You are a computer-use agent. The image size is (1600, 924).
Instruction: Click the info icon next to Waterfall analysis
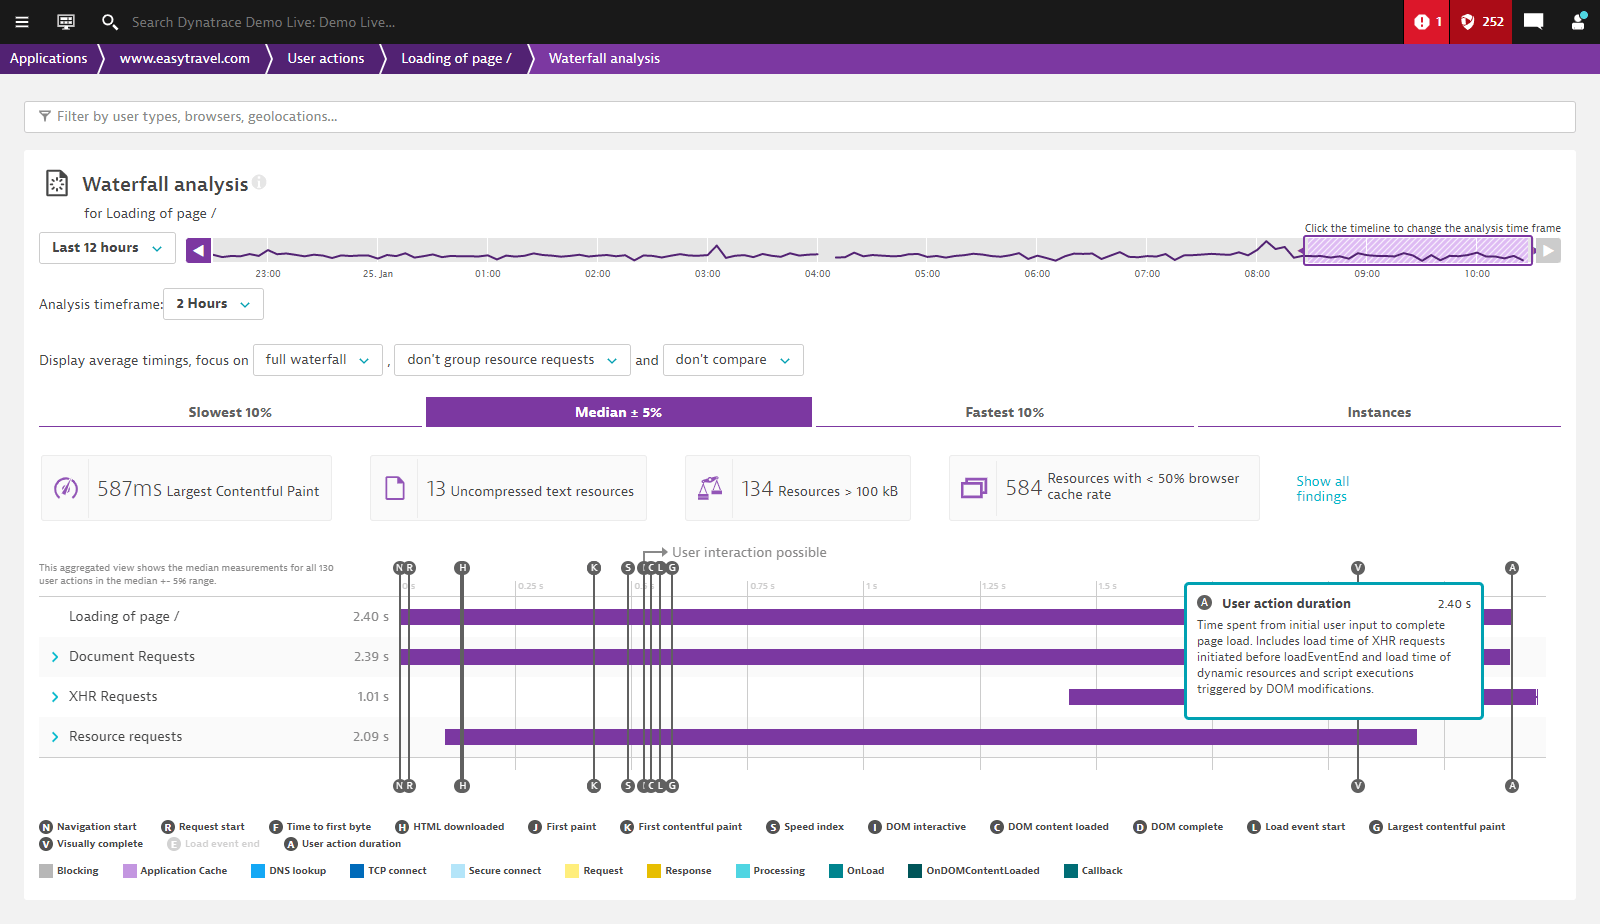(259, 182)
